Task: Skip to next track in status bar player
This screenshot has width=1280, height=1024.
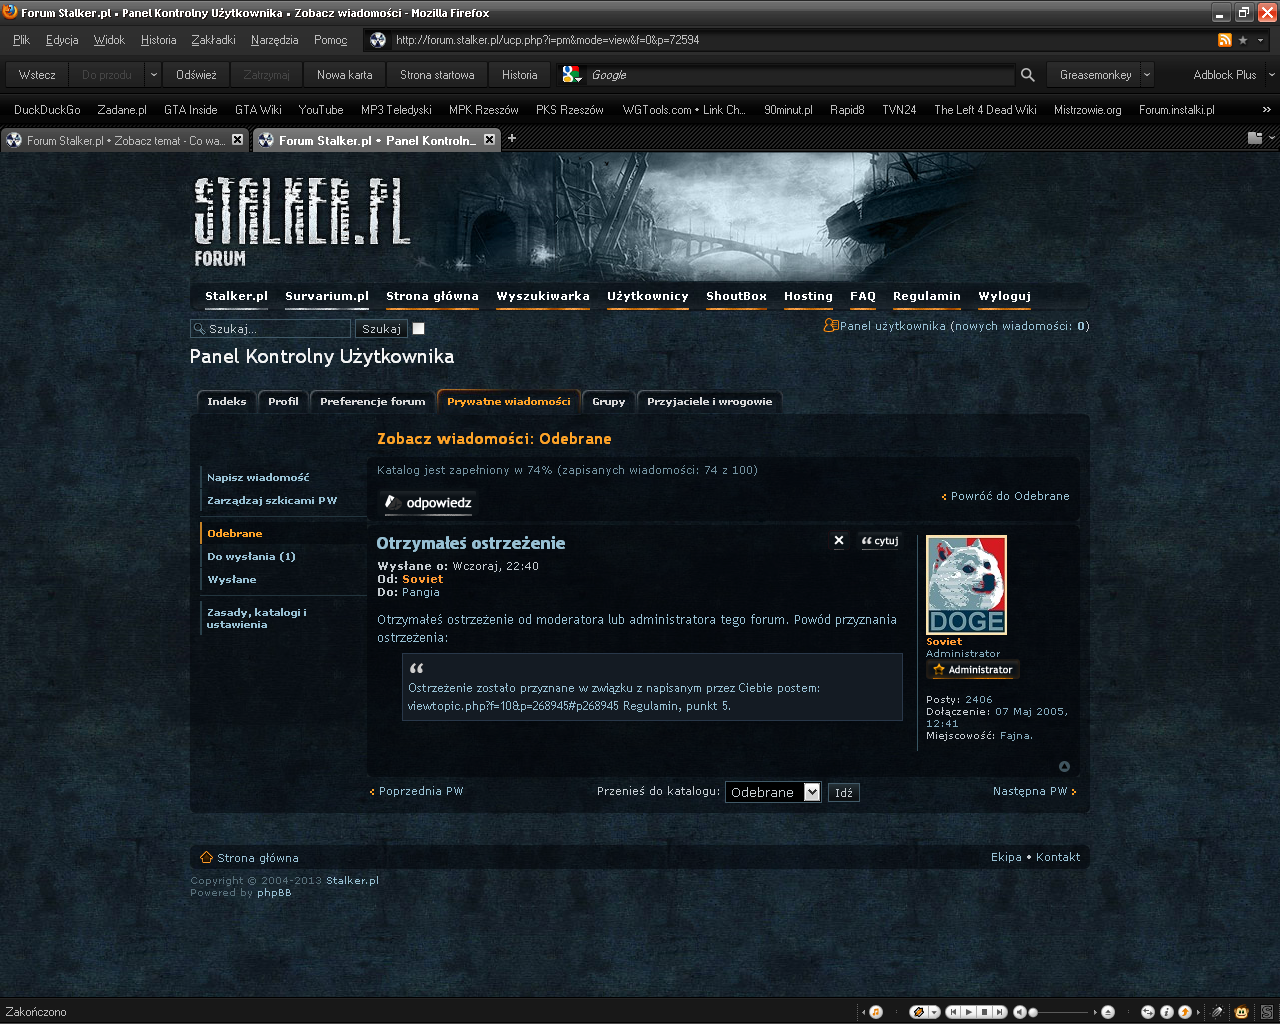Action: coord(999,1012)
